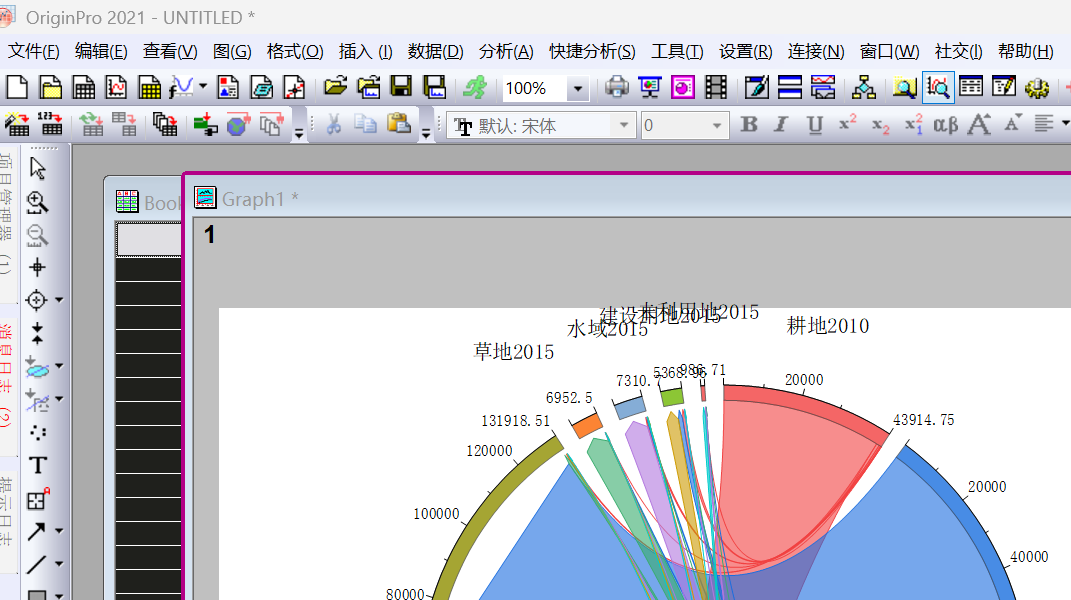The height and width of the screenshot is (600, 1071).
Task: Click the 耕地2010 chord label
Action: 828,326
